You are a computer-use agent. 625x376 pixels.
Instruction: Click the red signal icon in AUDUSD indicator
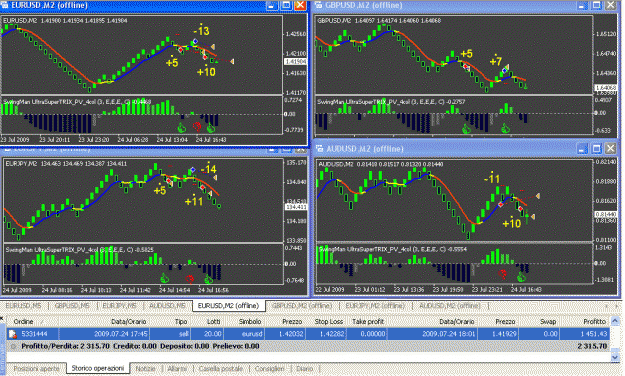(x=503, y=274)
